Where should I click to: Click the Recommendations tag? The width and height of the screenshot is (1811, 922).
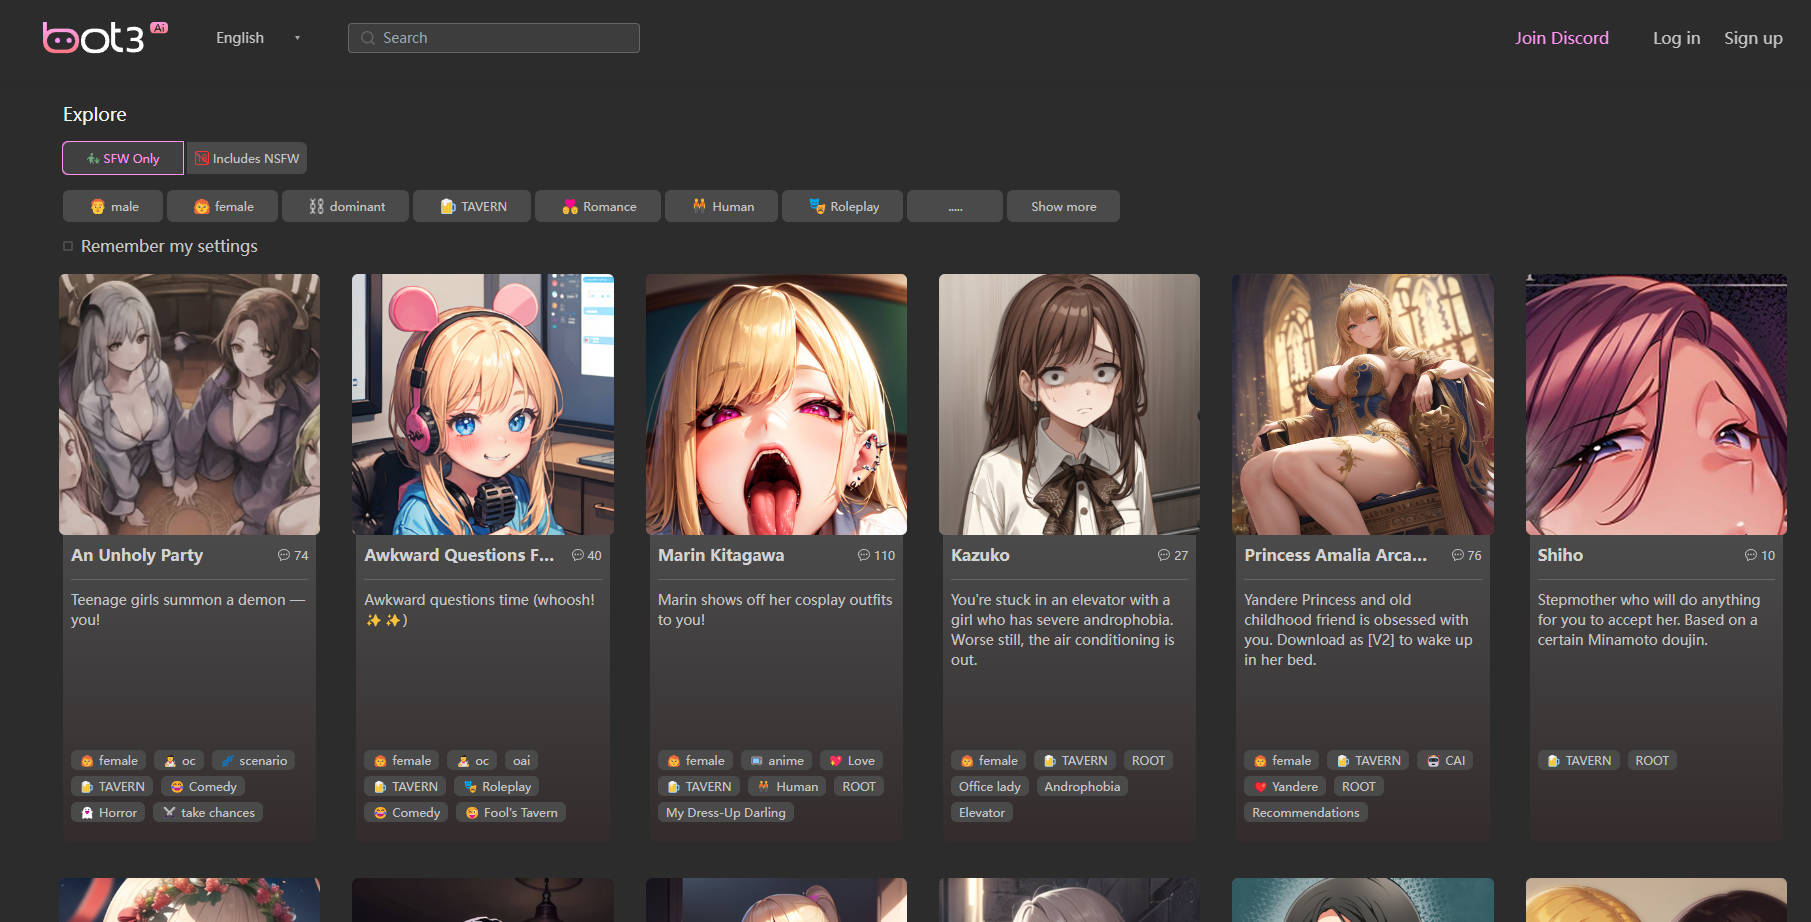click(1306, 813)
